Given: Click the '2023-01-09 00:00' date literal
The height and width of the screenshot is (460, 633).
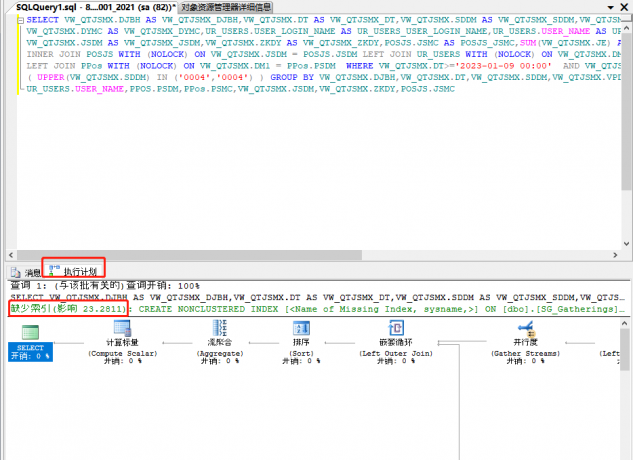Looking at the screenshot, I should click(503, 66).
